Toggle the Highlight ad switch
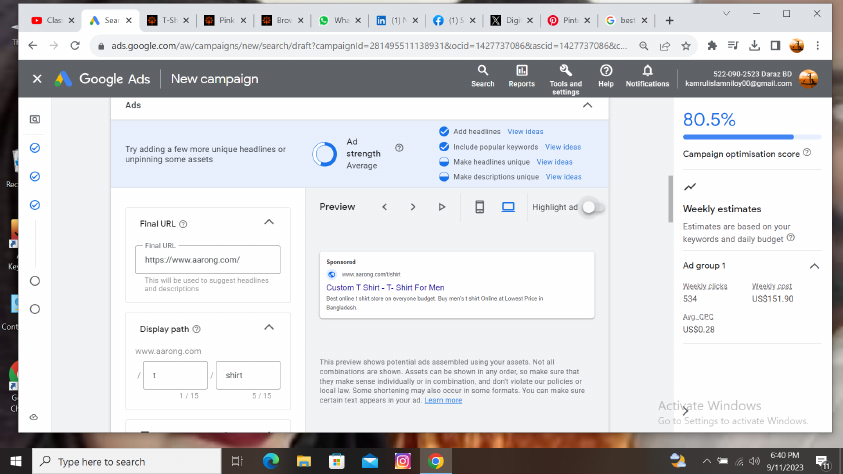 pos(594,207)
